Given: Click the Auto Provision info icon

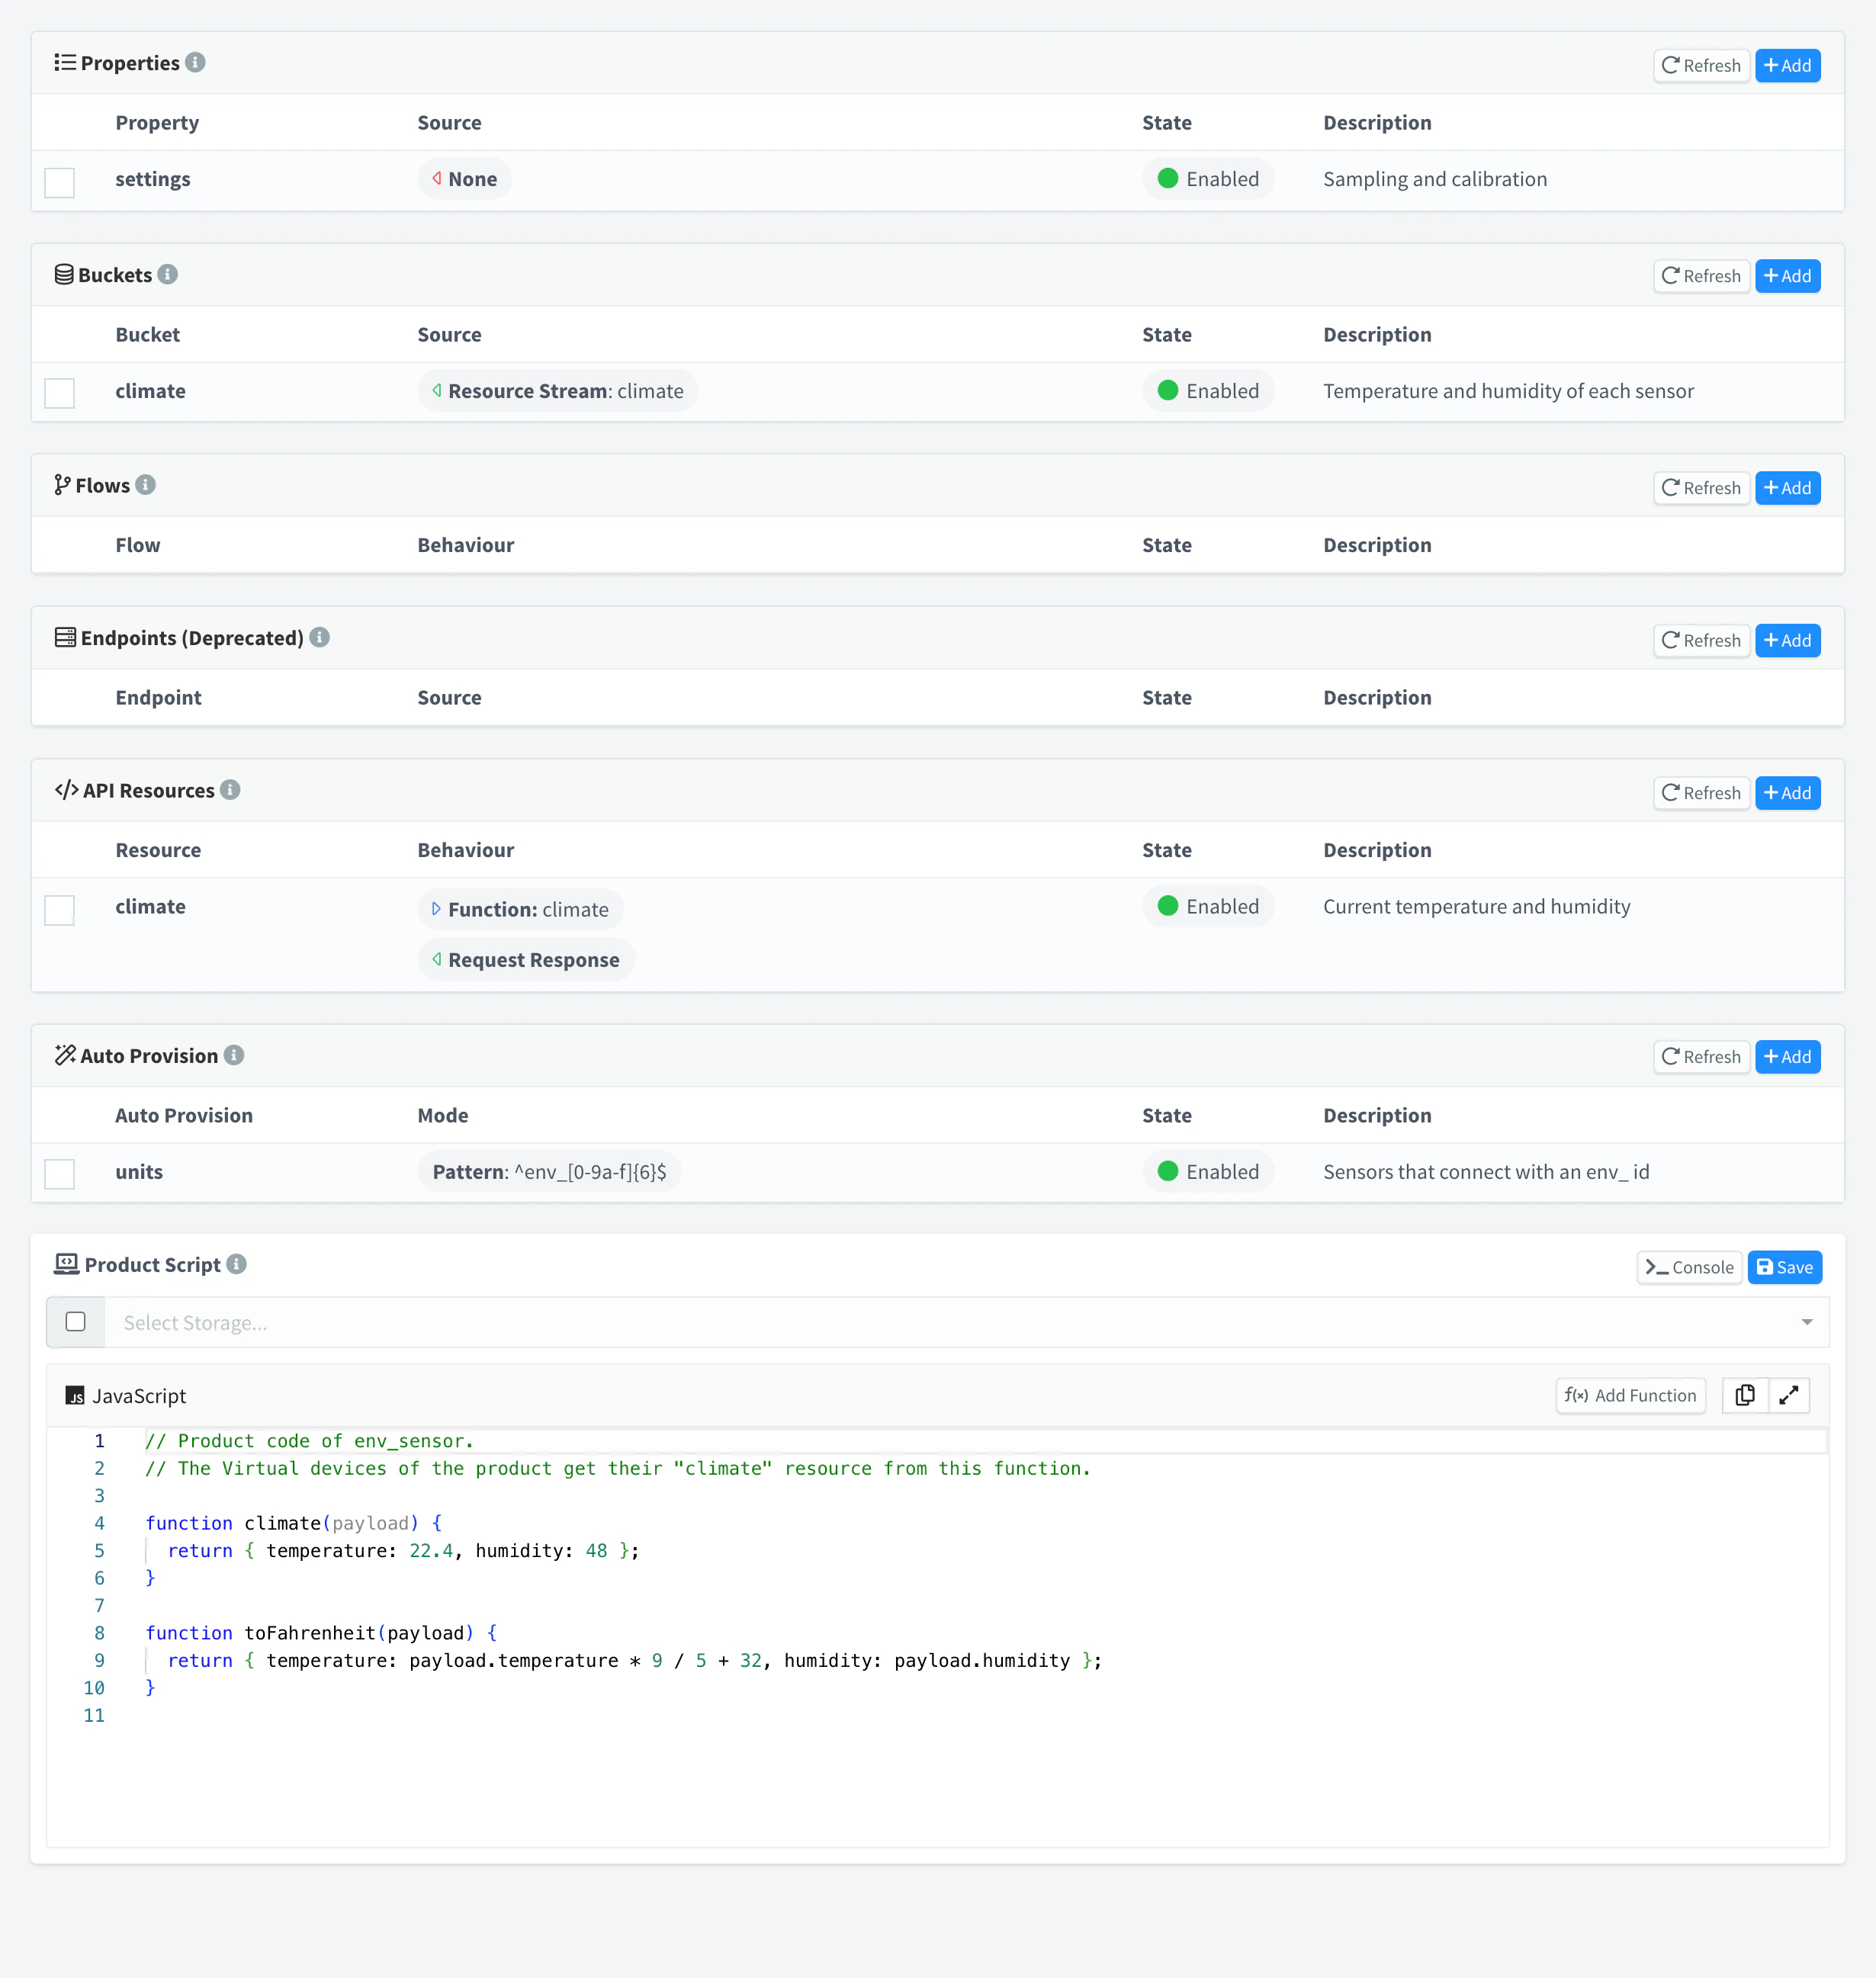Looking at the screenshot, I should [234, 1055].
